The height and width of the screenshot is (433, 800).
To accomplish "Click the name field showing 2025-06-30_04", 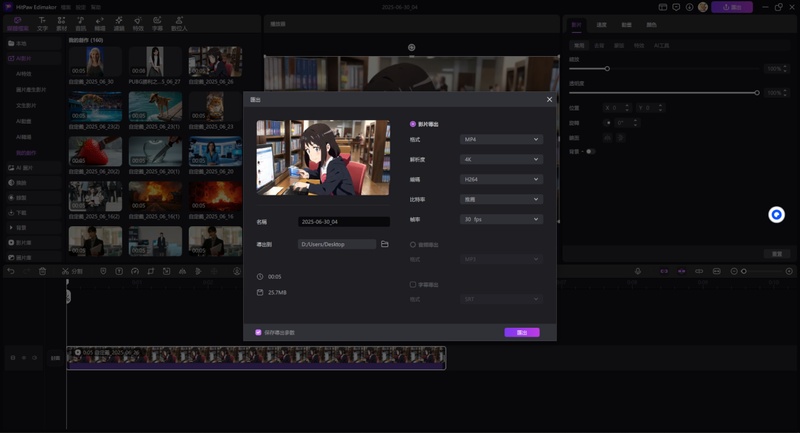I will pos(344,222).
